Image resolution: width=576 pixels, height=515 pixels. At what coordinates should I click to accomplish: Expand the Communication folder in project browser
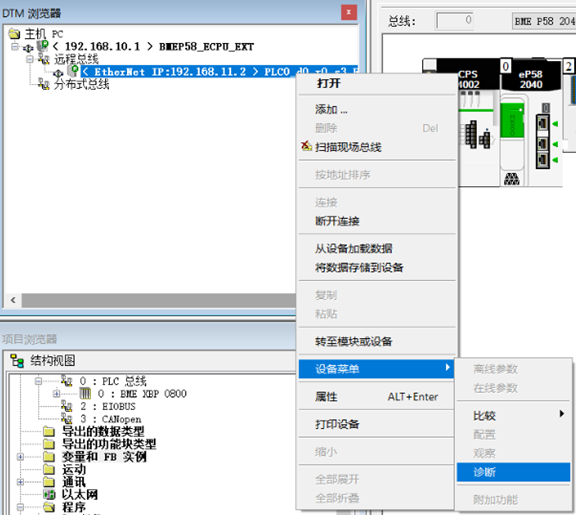(x=21, y=482)
